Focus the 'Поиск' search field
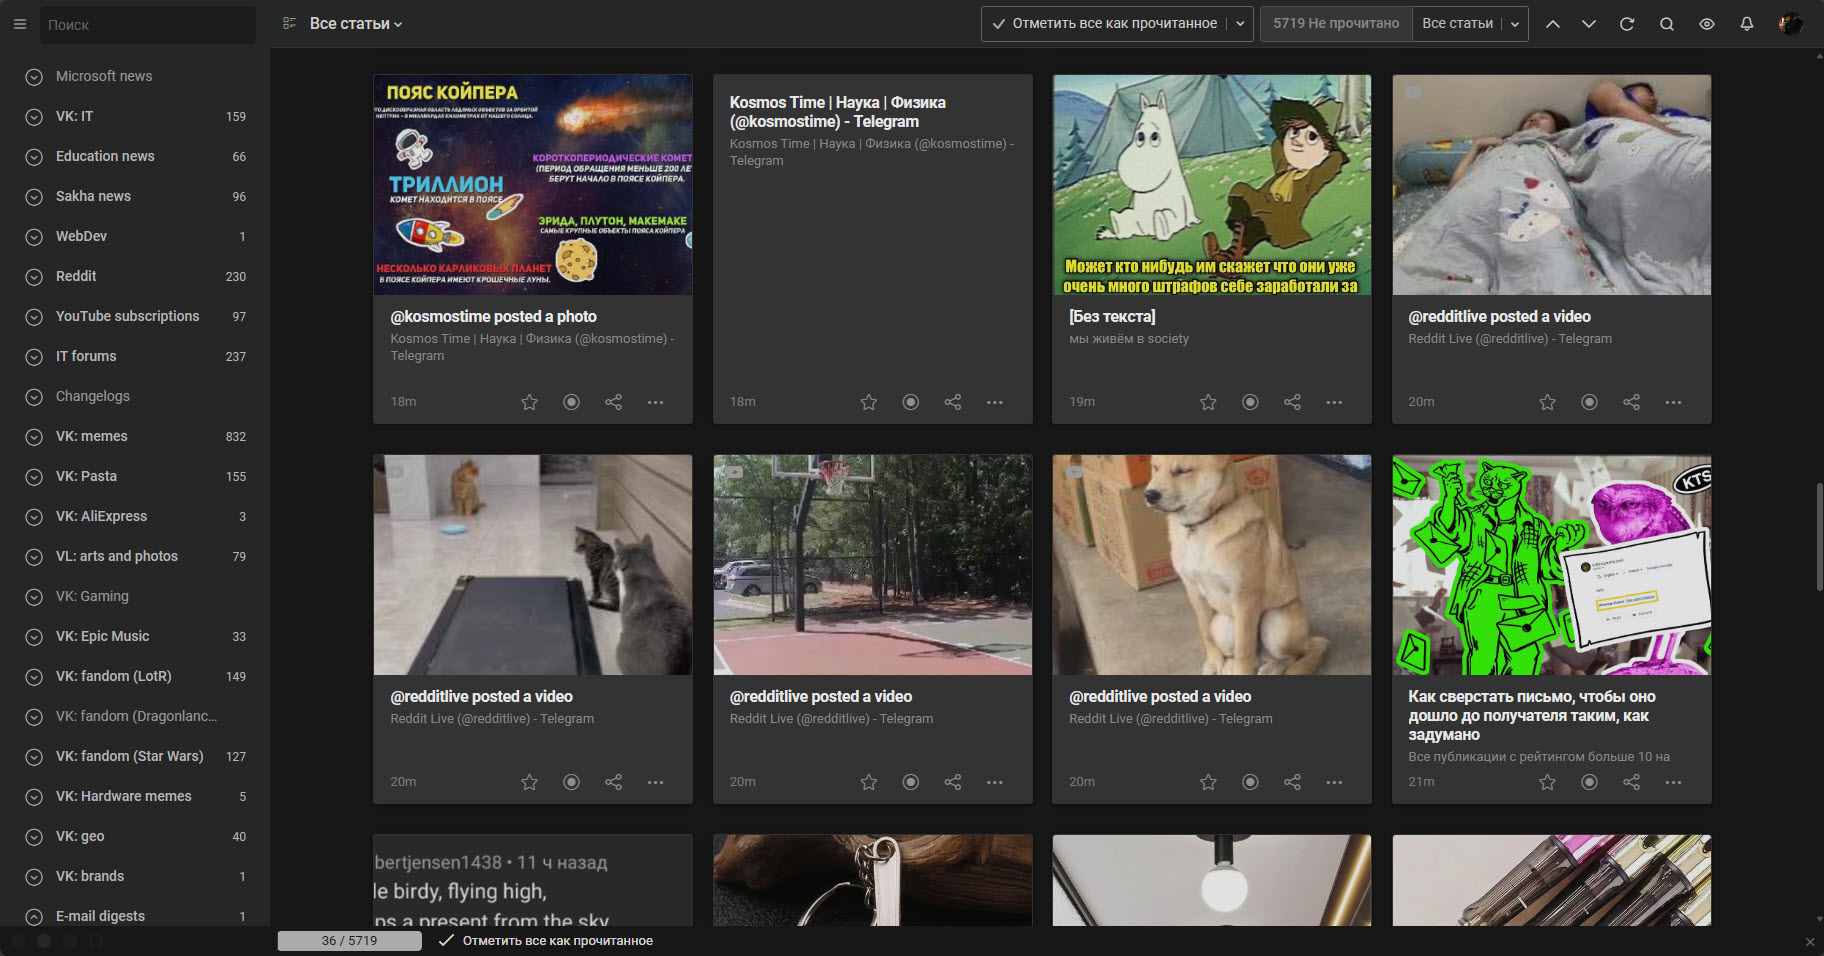Viewport: 1824px width, 956px height. point(148,25)
